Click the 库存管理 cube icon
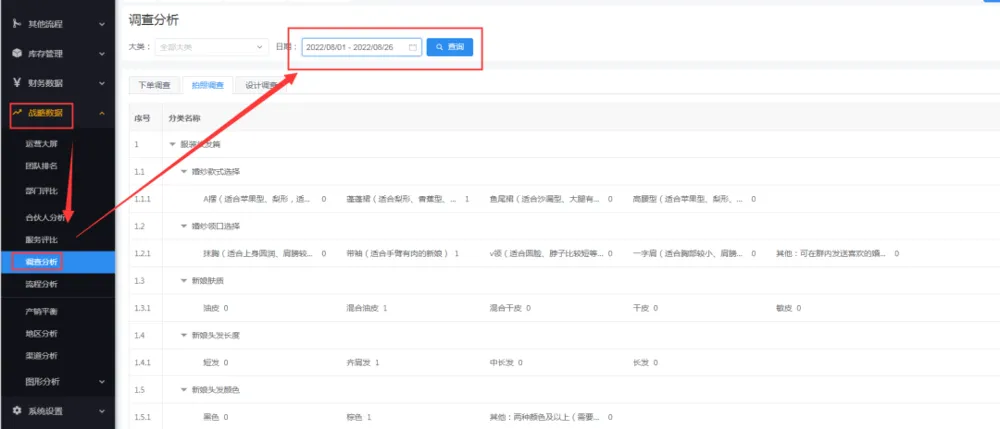The width and height of the screenshot is (1000, 429). coord(17,53)
